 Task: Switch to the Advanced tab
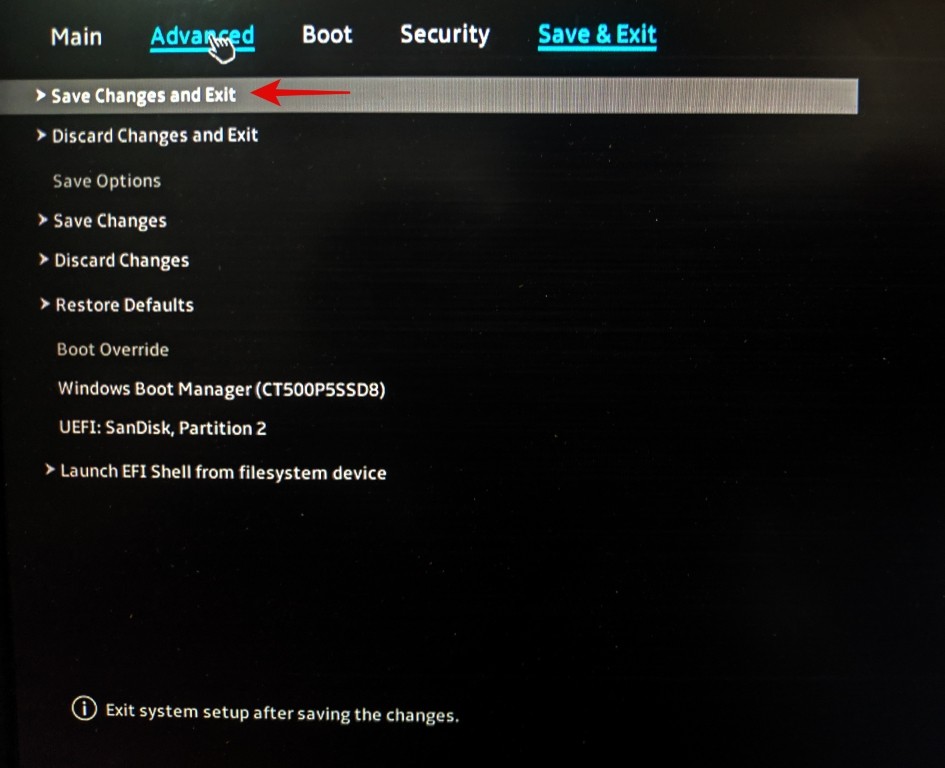[202, 36]
